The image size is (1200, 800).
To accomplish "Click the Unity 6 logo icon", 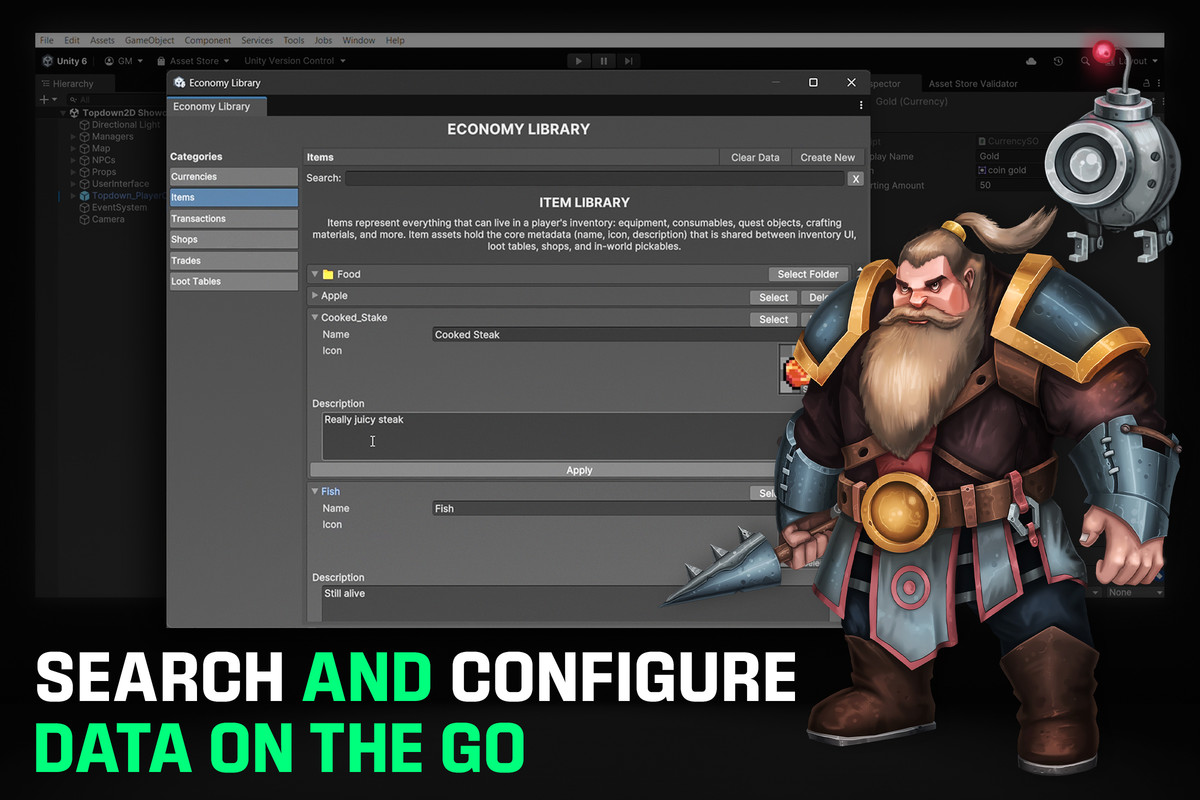I will [x=47, y=61].
